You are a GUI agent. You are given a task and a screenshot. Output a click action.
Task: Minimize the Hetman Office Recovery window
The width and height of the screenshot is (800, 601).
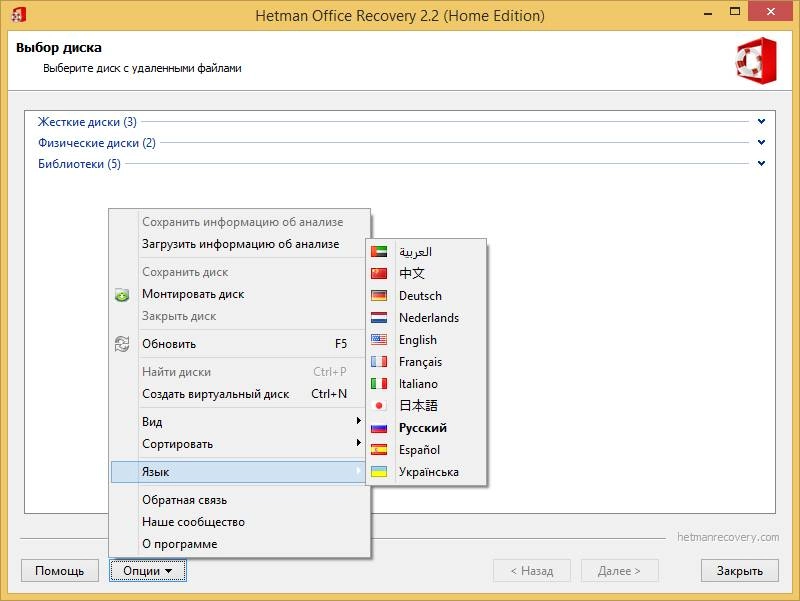[x=708, y=12]
